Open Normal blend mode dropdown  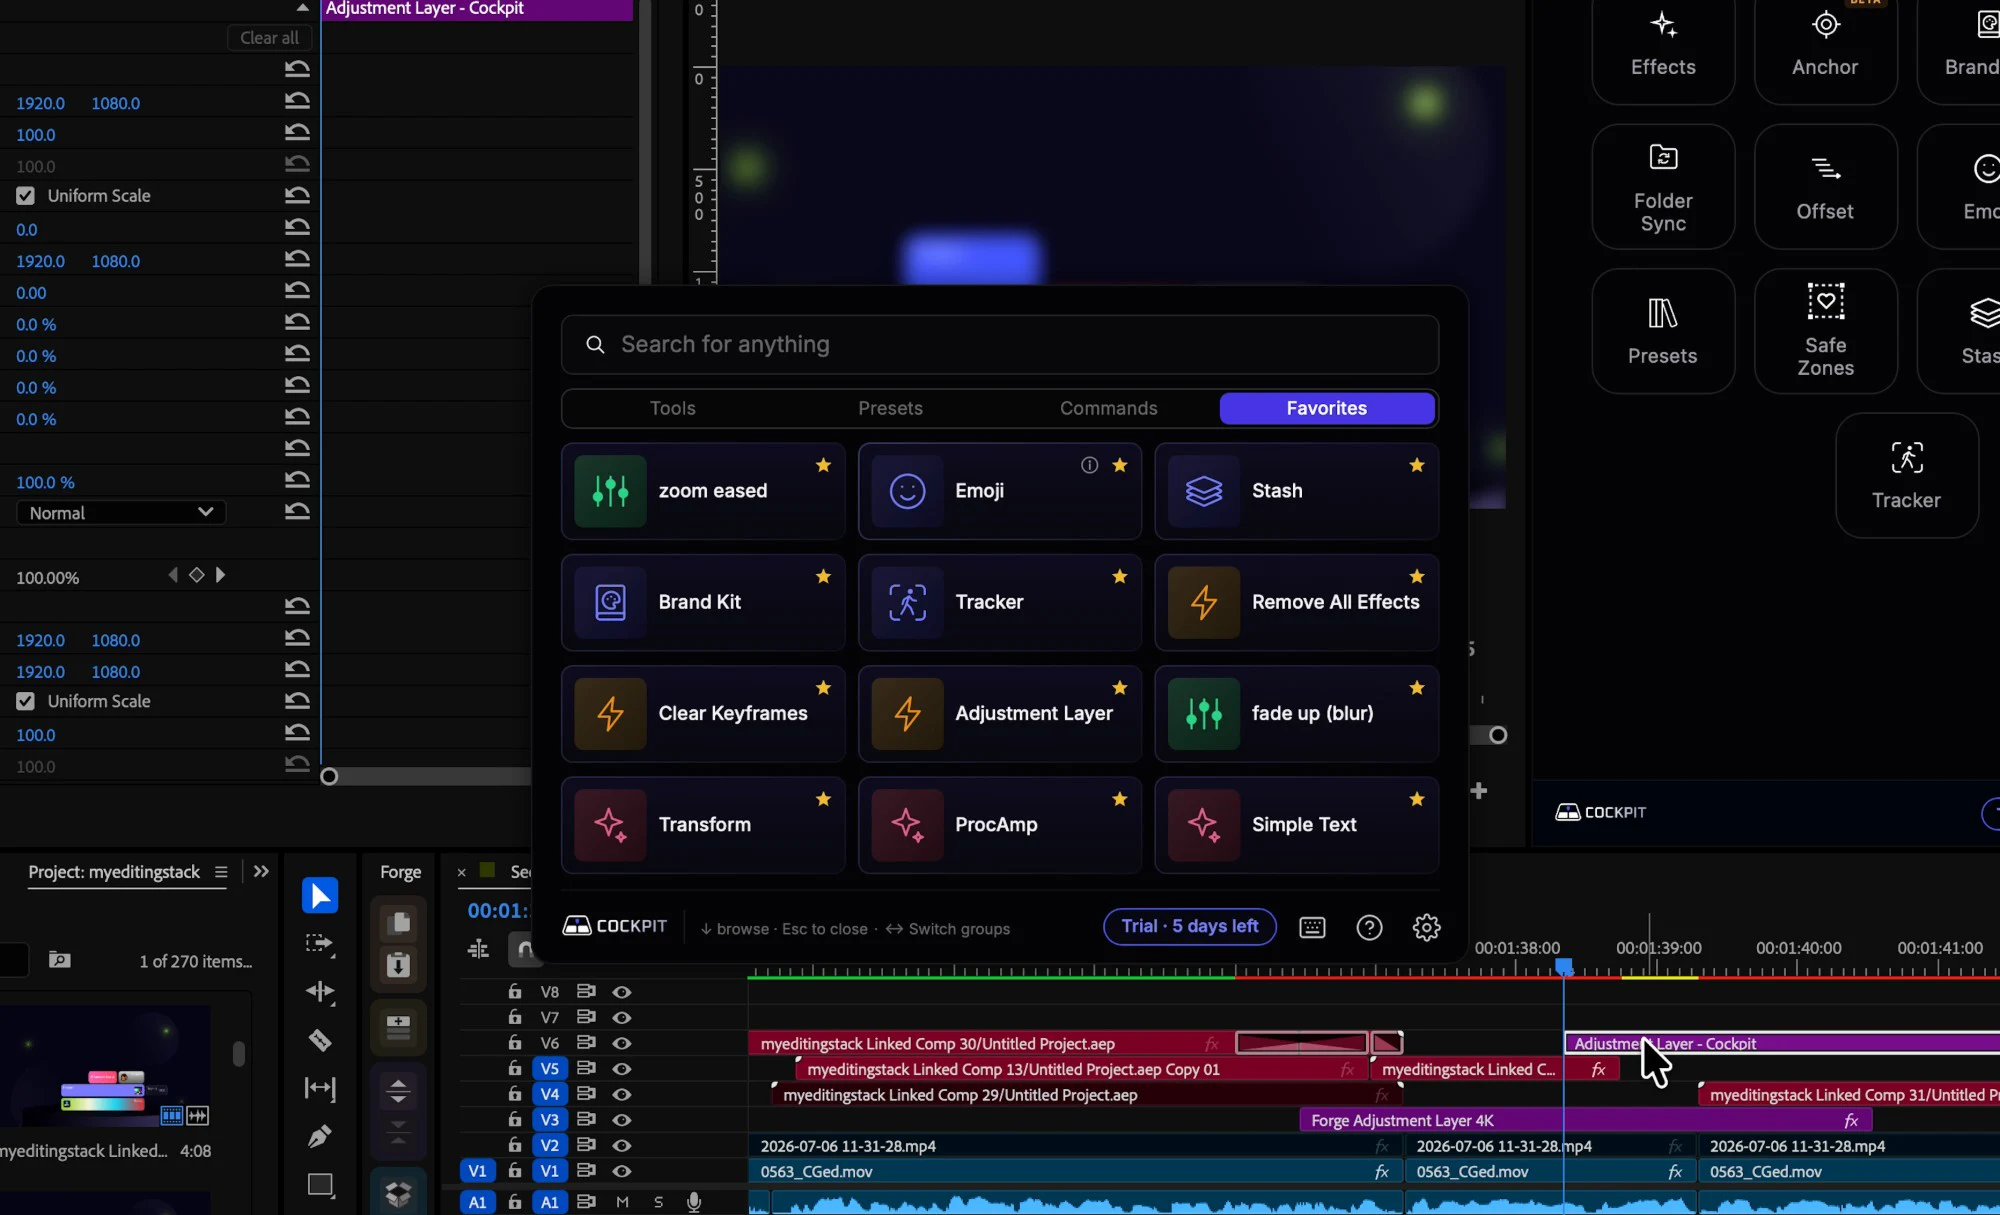[x=121, y=513]
